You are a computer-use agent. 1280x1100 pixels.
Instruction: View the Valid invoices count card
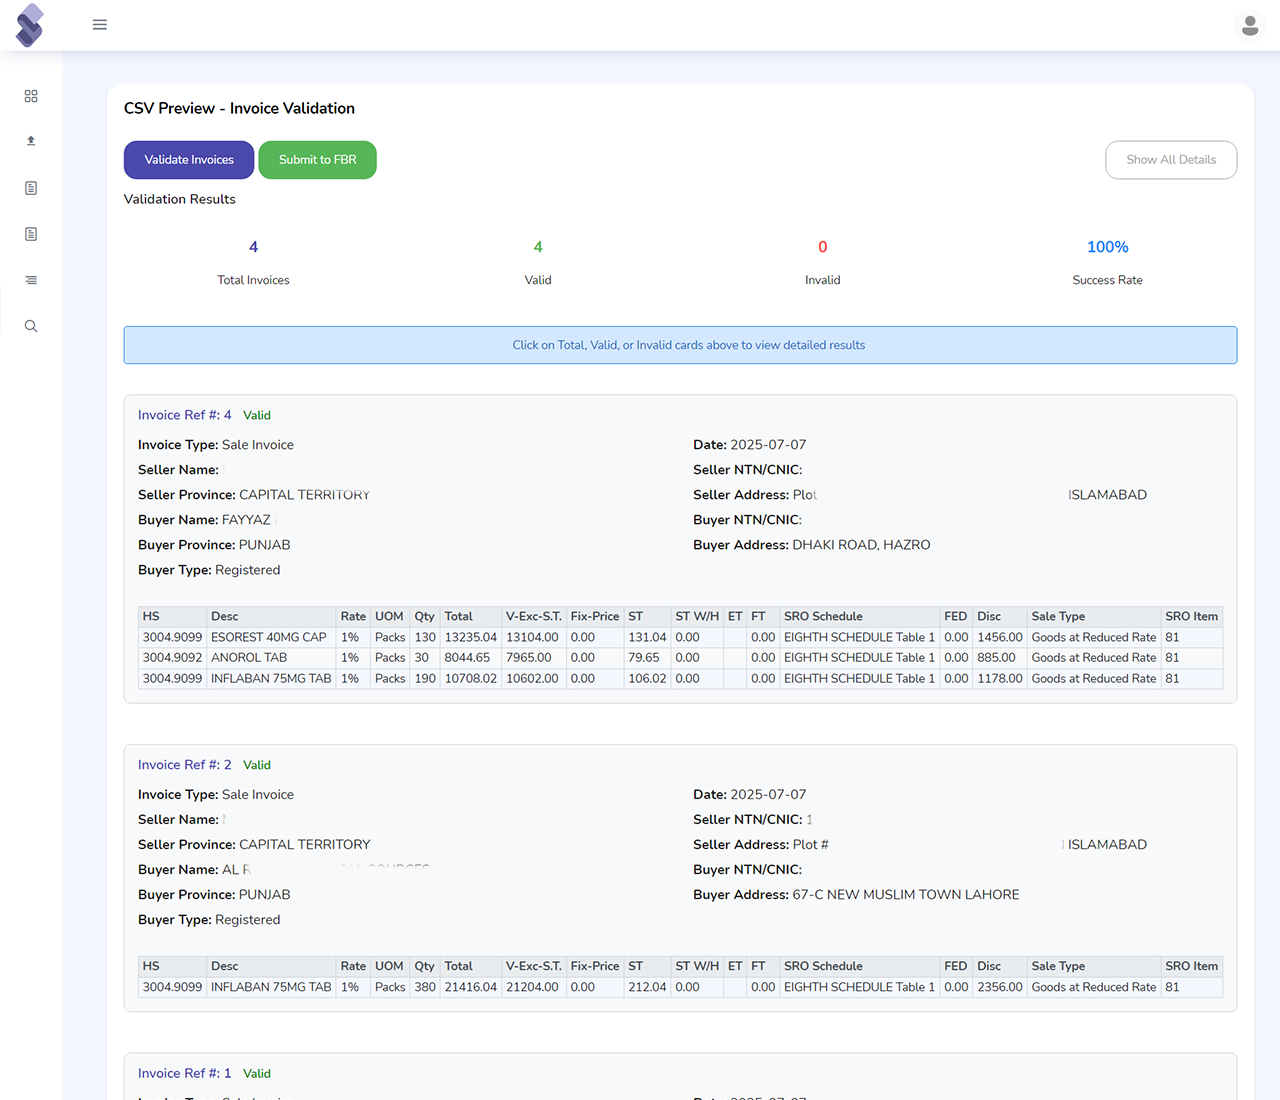tap(538, 262)
